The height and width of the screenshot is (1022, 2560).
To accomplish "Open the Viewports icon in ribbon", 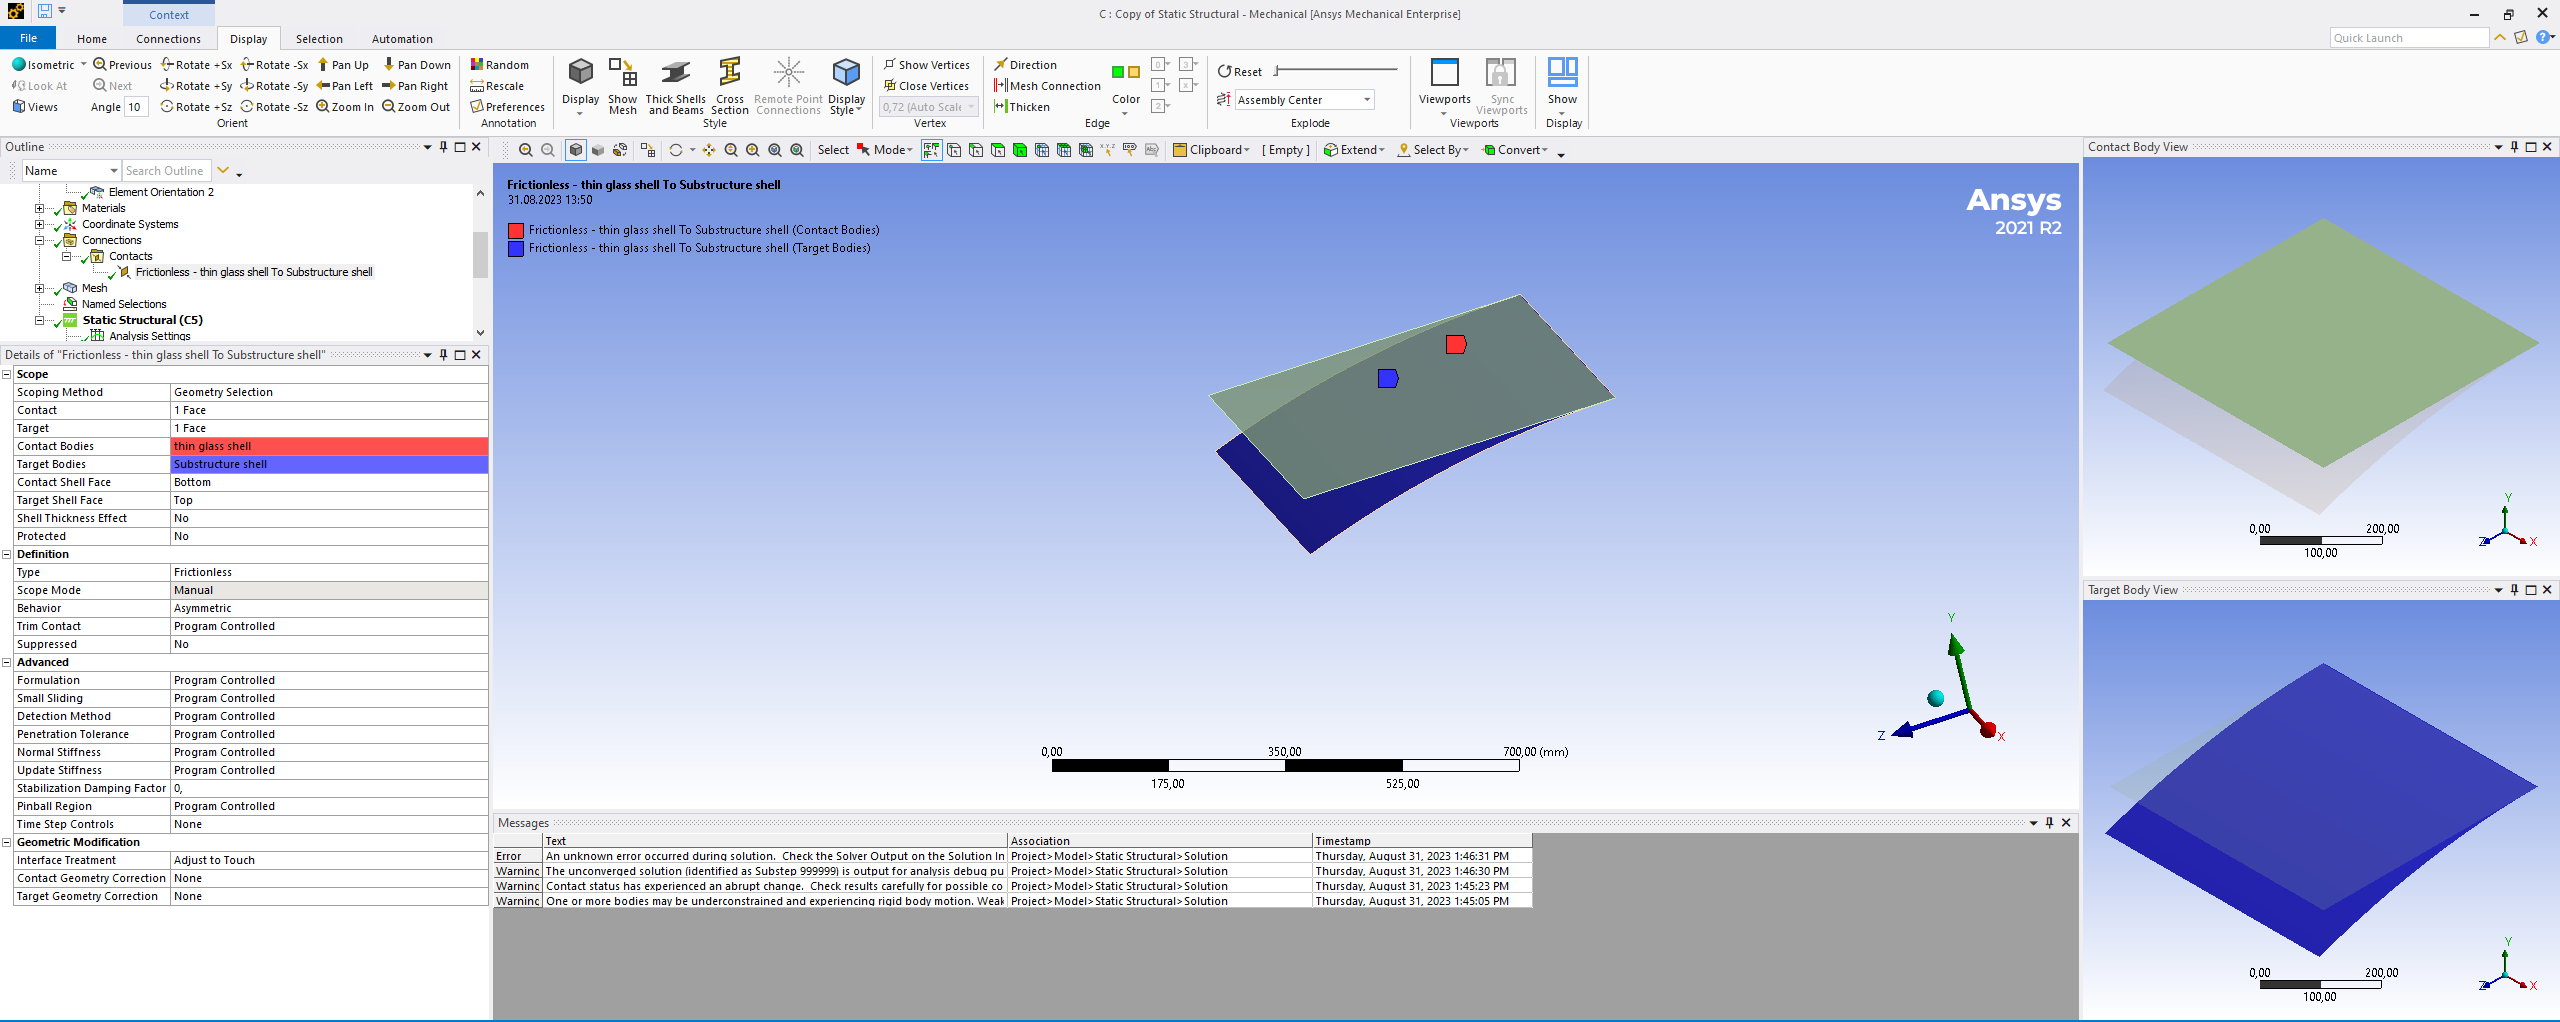I will (x=1444, y=80).
